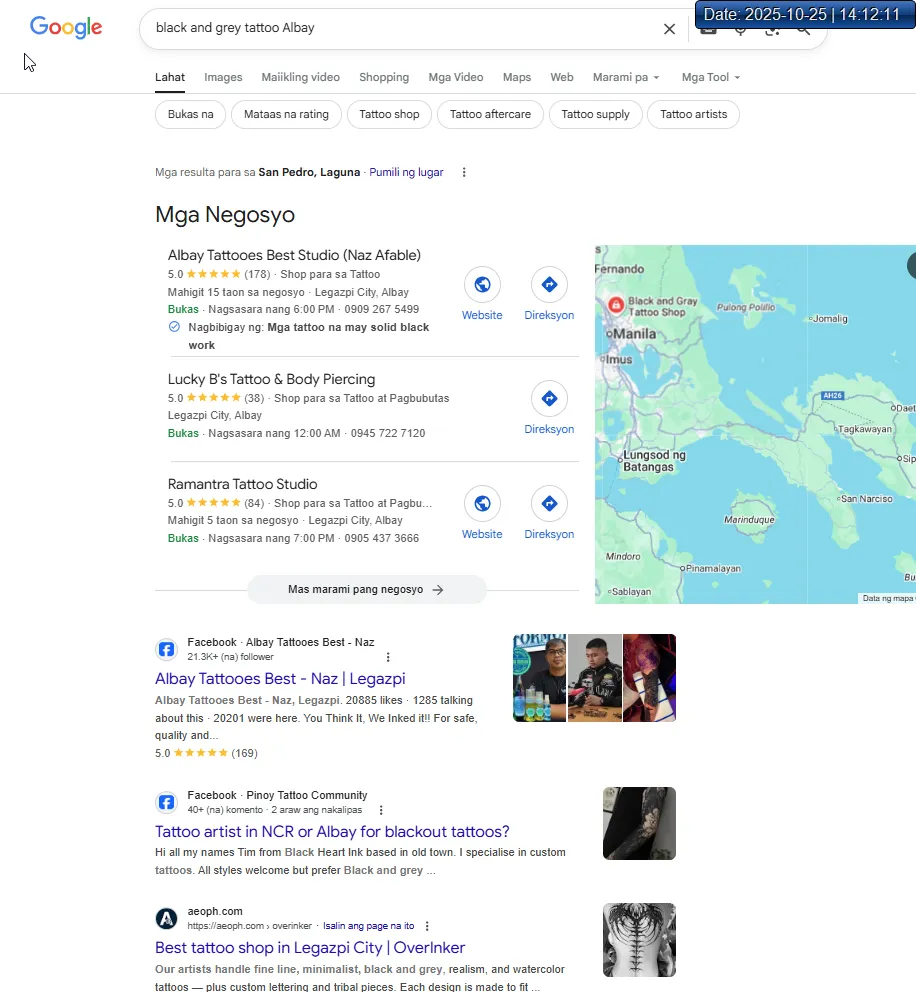
Task: Open options menu for aeoph.com result
Action: pos(427,926)
